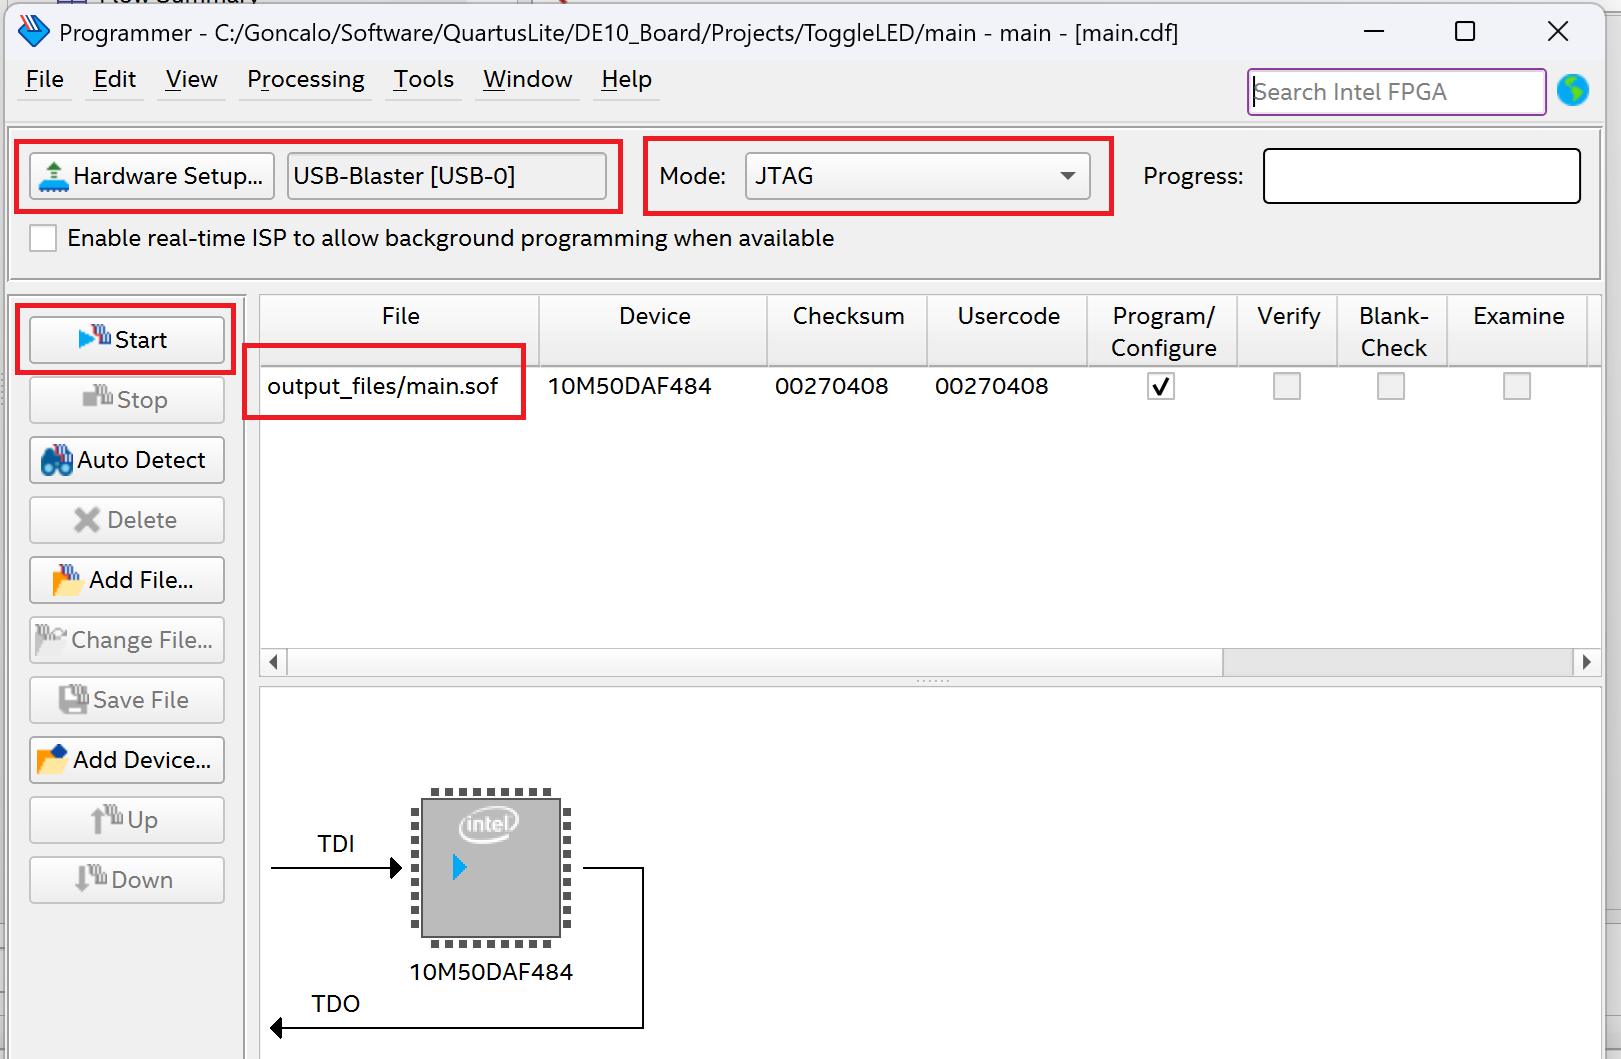This screenshot has width=1621, height=1059.
Task: Click Change File button
Action: (127, 640)
